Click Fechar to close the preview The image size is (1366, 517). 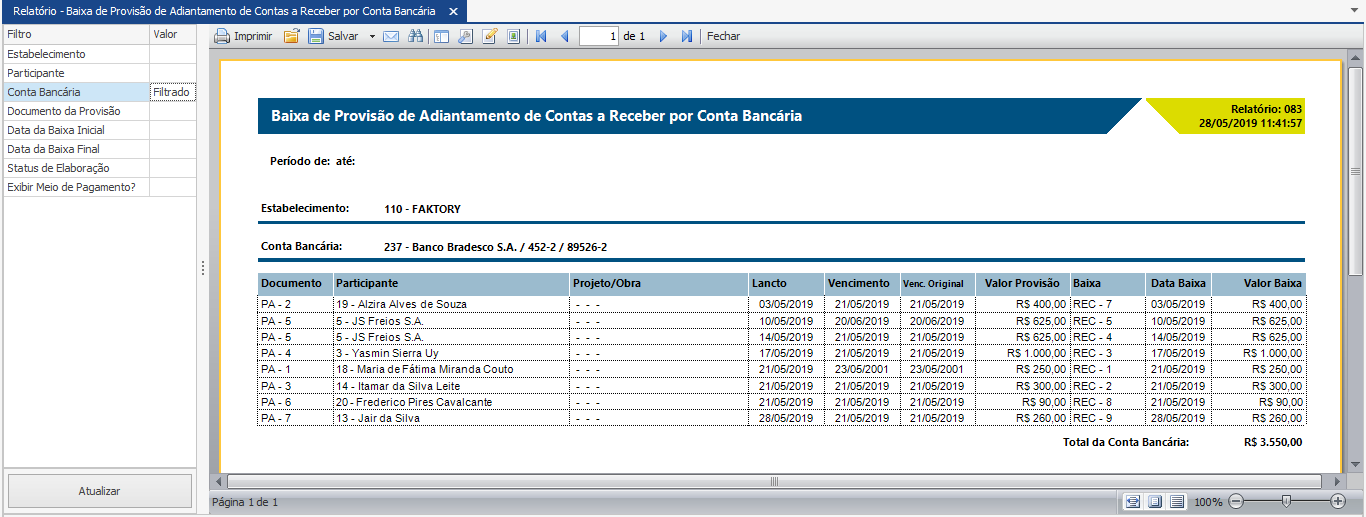coord(723,36)
